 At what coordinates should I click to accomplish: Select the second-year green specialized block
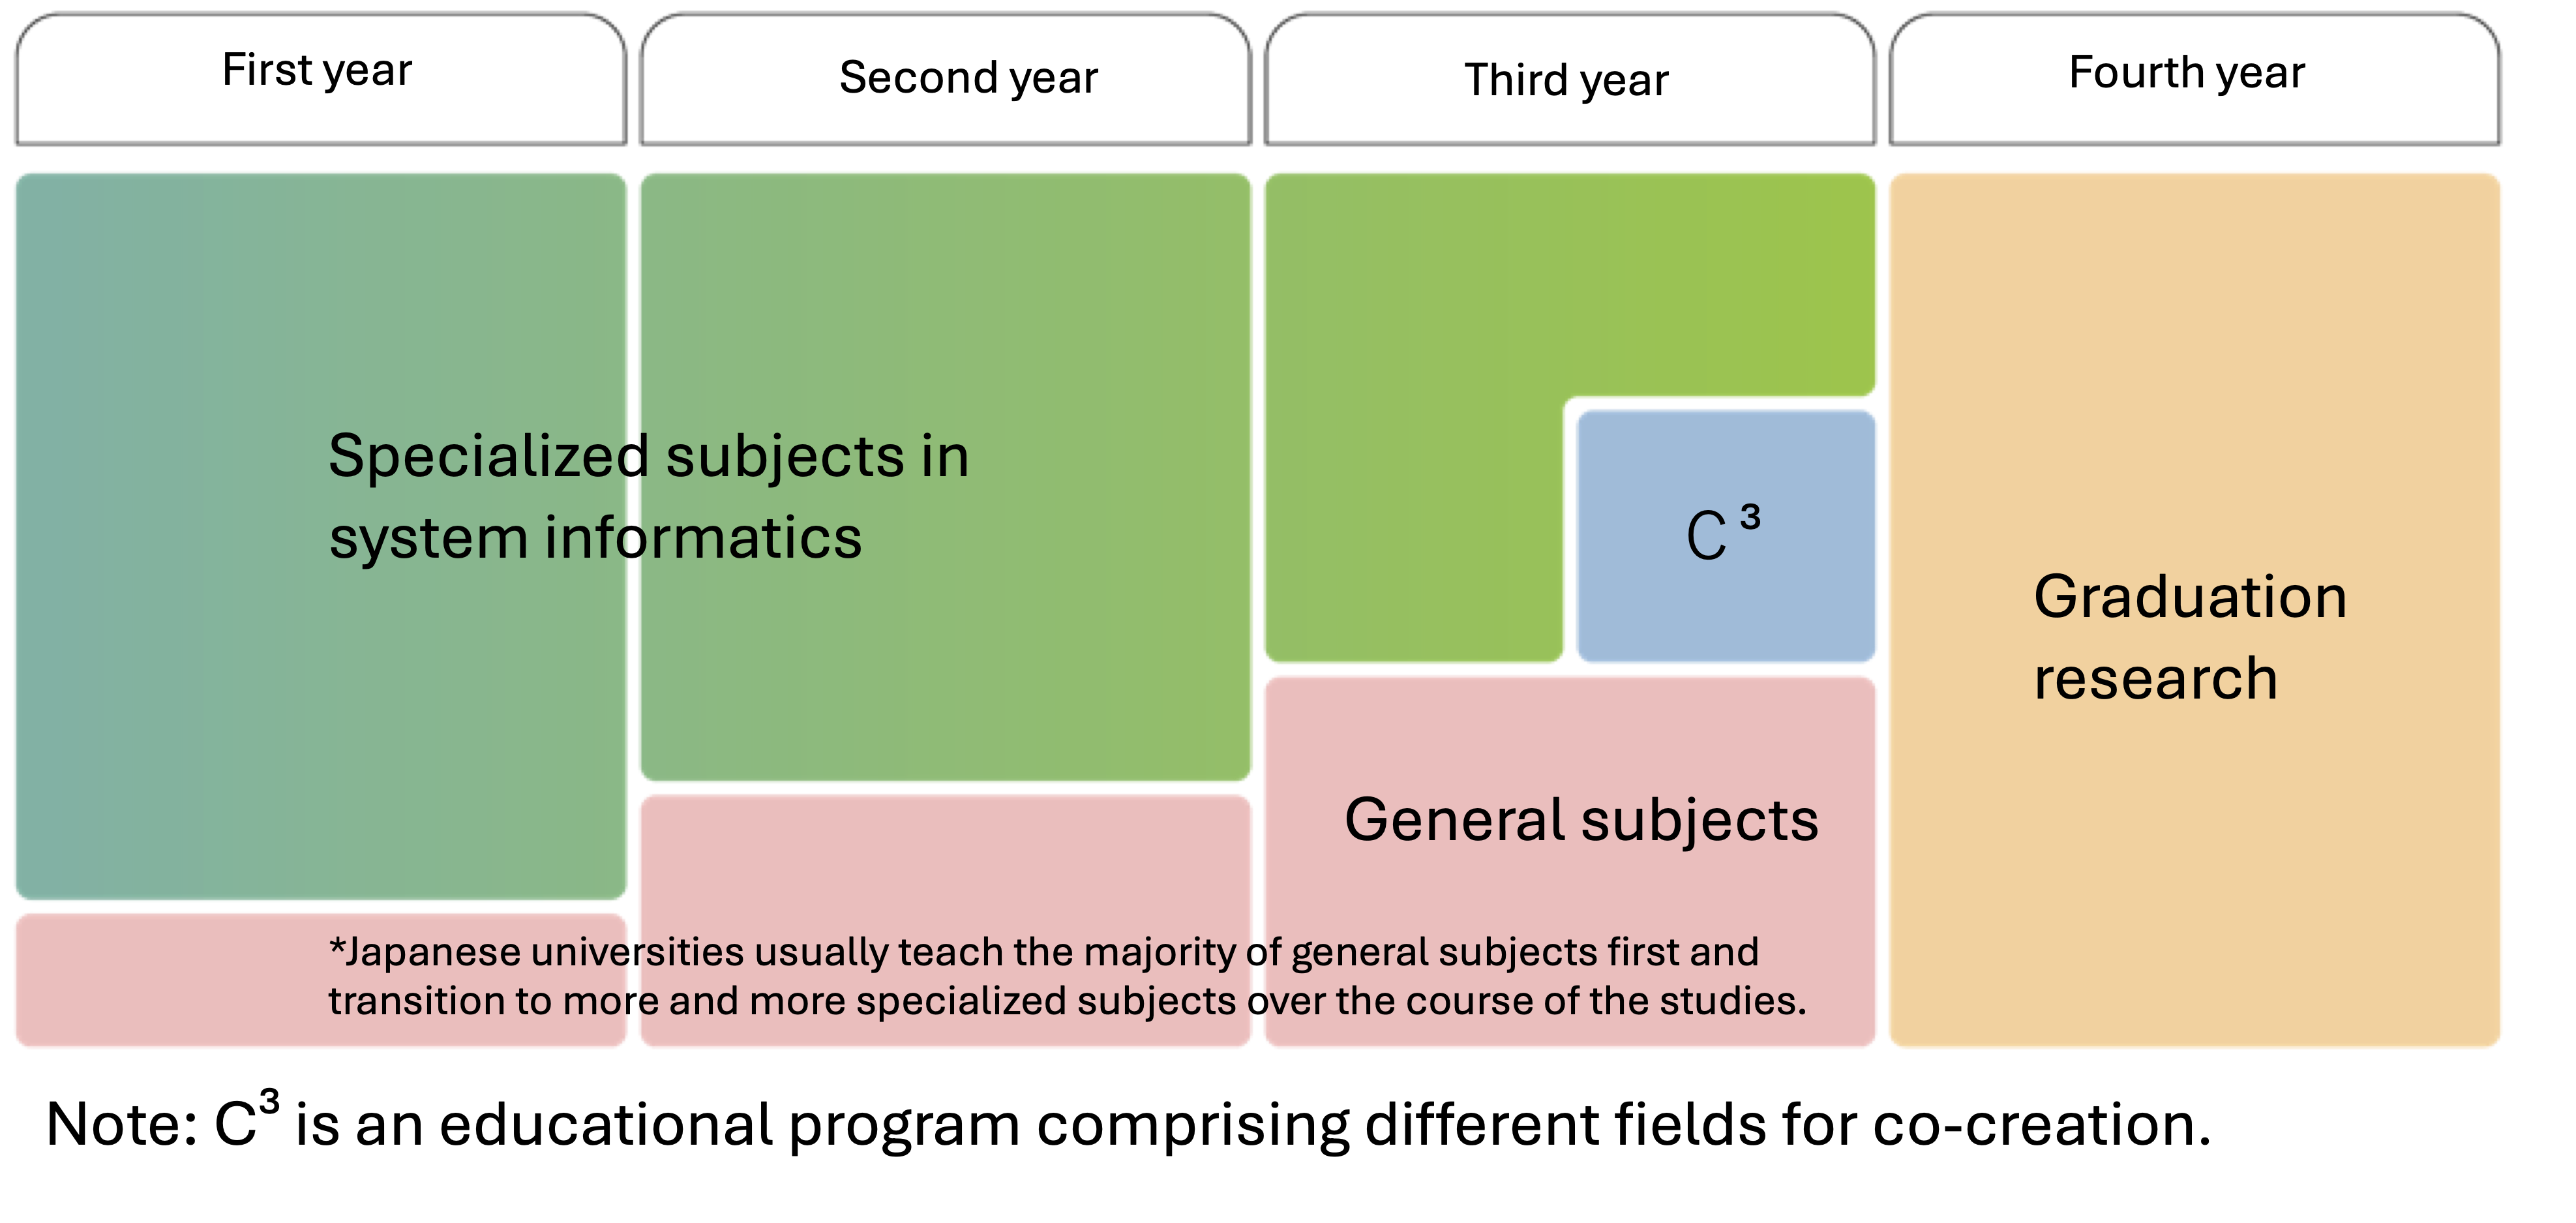(946, 477)
